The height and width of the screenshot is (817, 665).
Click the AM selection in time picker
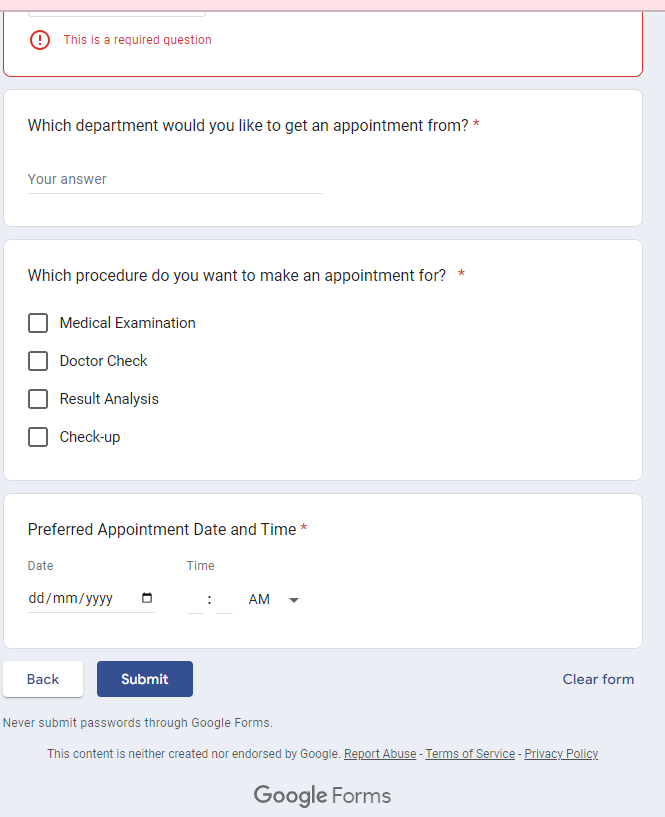click(260, 600)
